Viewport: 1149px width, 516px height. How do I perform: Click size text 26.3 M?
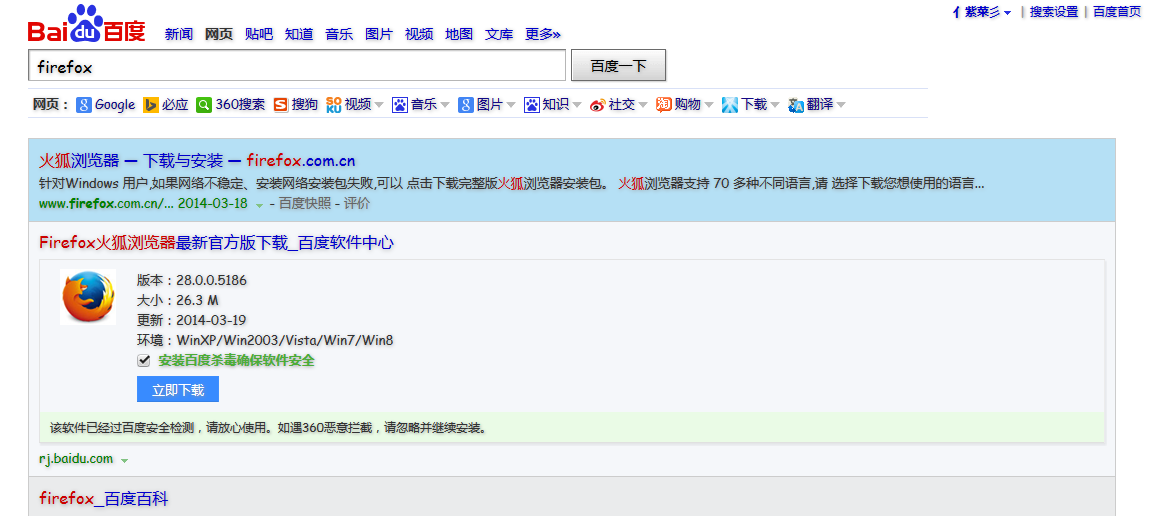point(198,300)
